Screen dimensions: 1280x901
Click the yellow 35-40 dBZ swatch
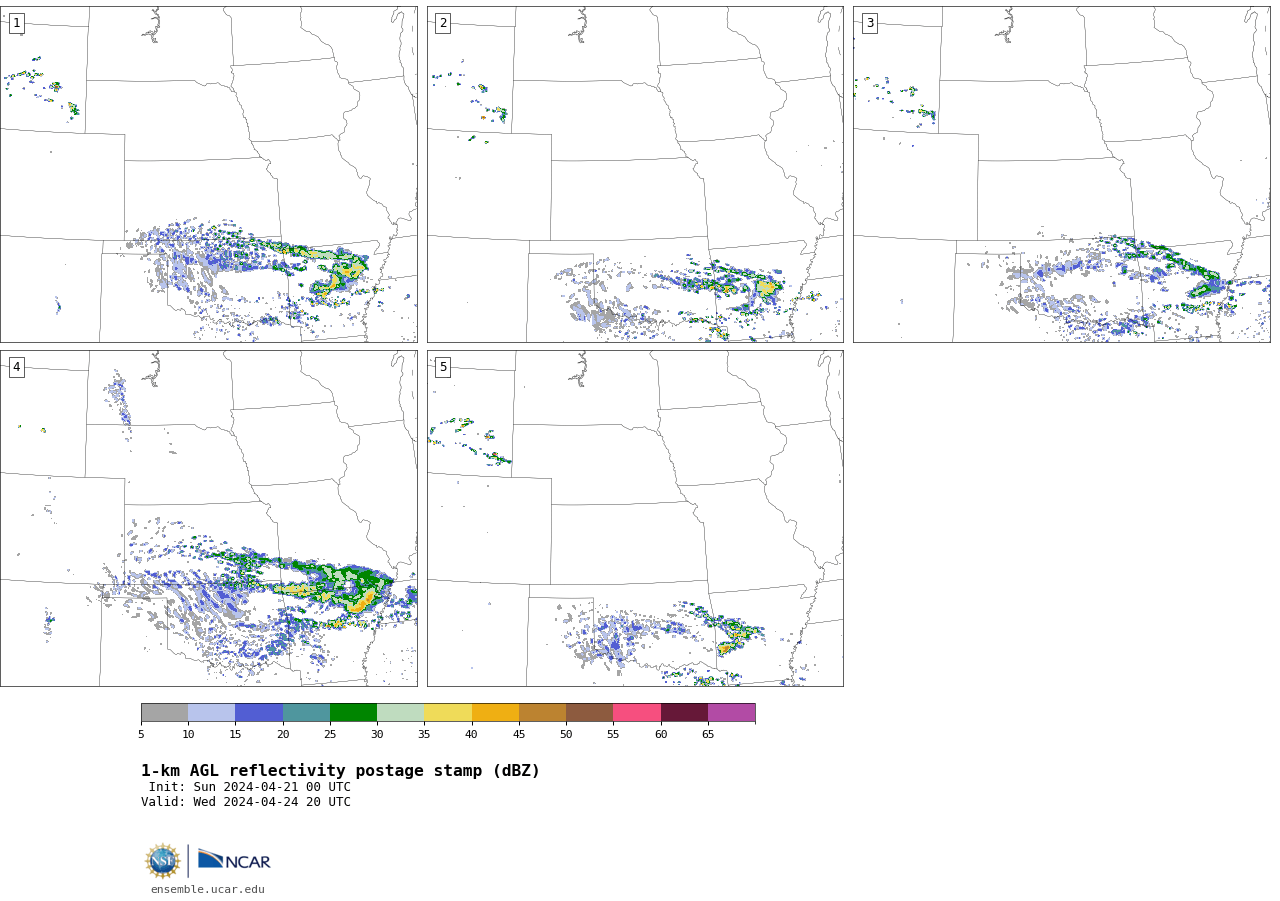448,713
